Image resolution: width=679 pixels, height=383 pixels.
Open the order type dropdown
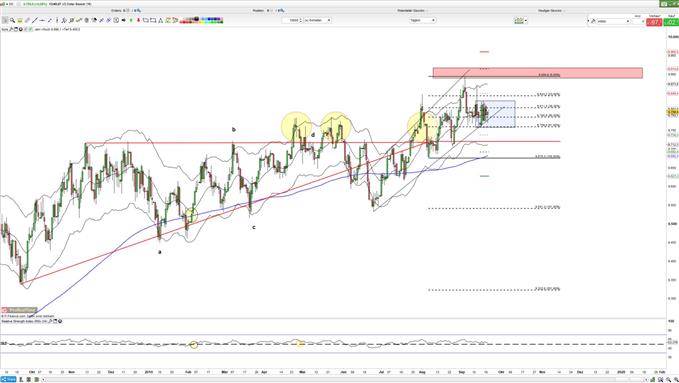pos(613,21)
